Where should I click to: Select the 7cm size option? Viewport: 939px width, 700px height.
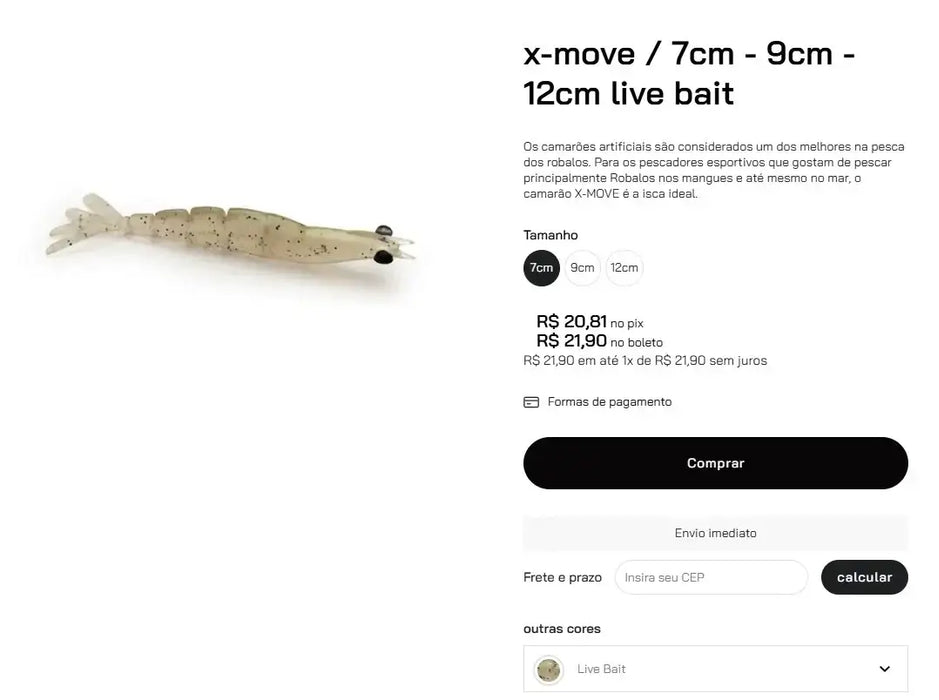[542, 268]
